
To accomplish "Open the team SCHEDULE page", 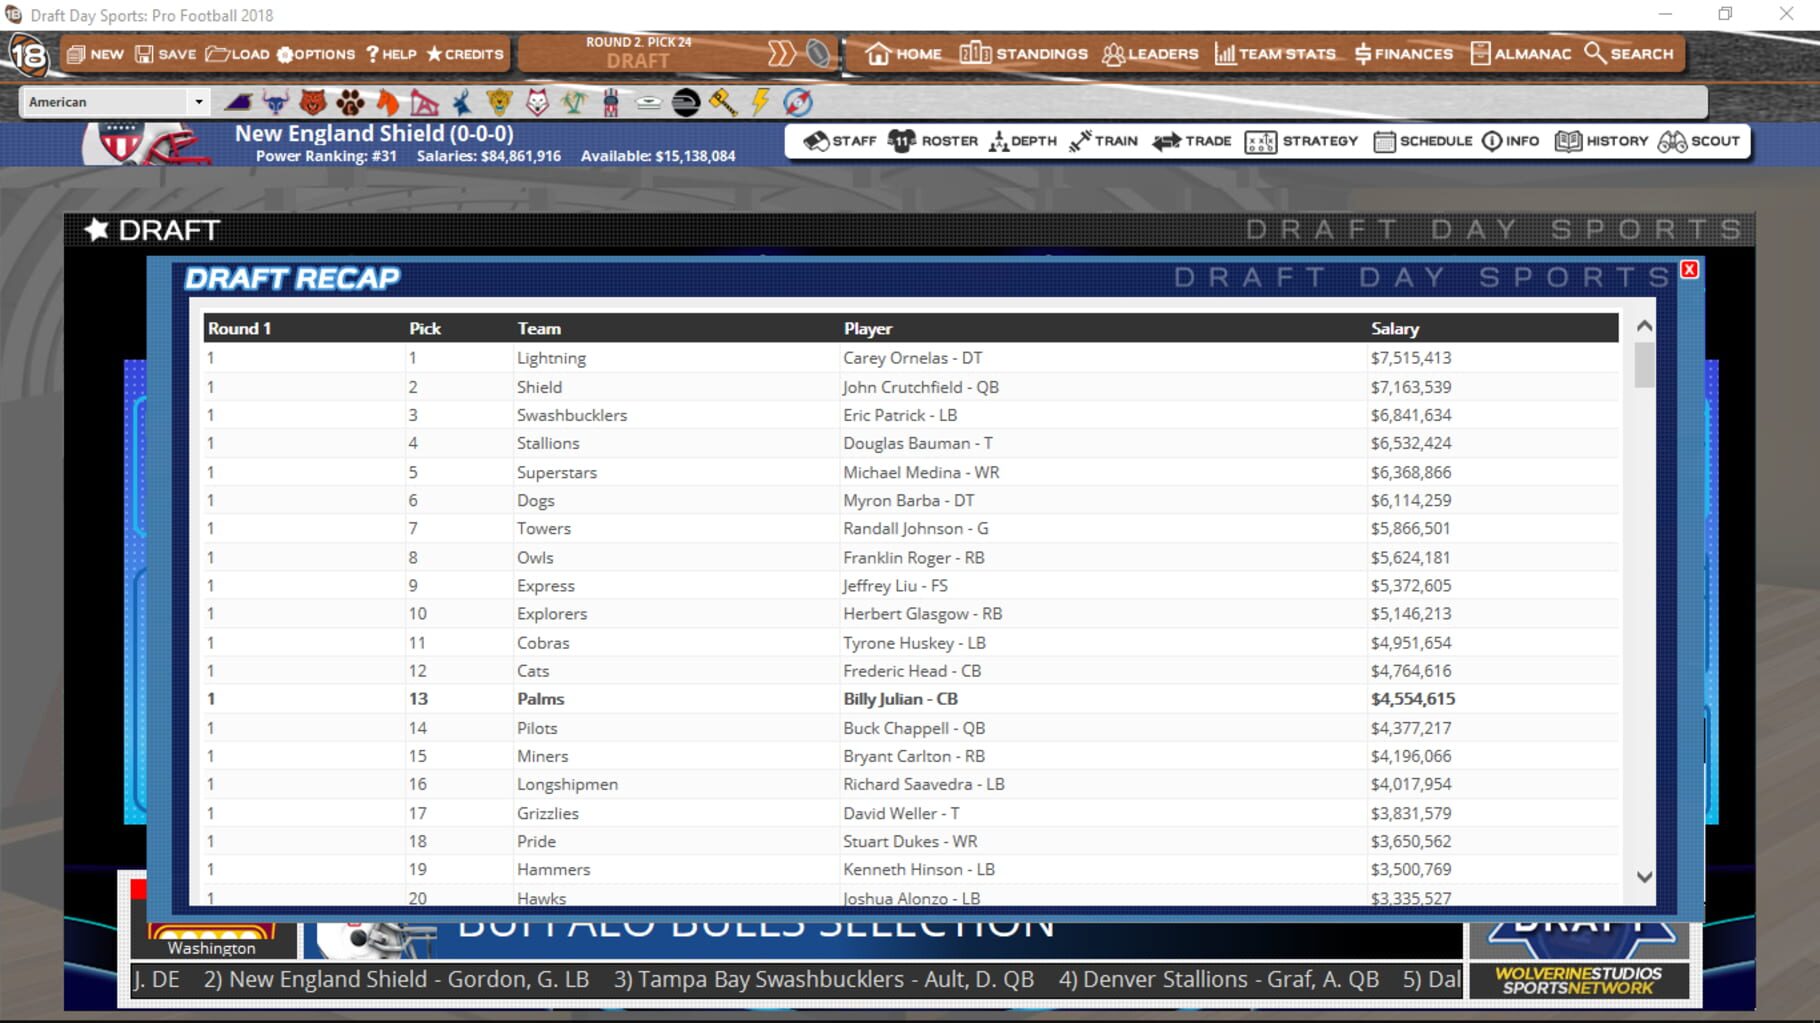I will pos(1423,141).
